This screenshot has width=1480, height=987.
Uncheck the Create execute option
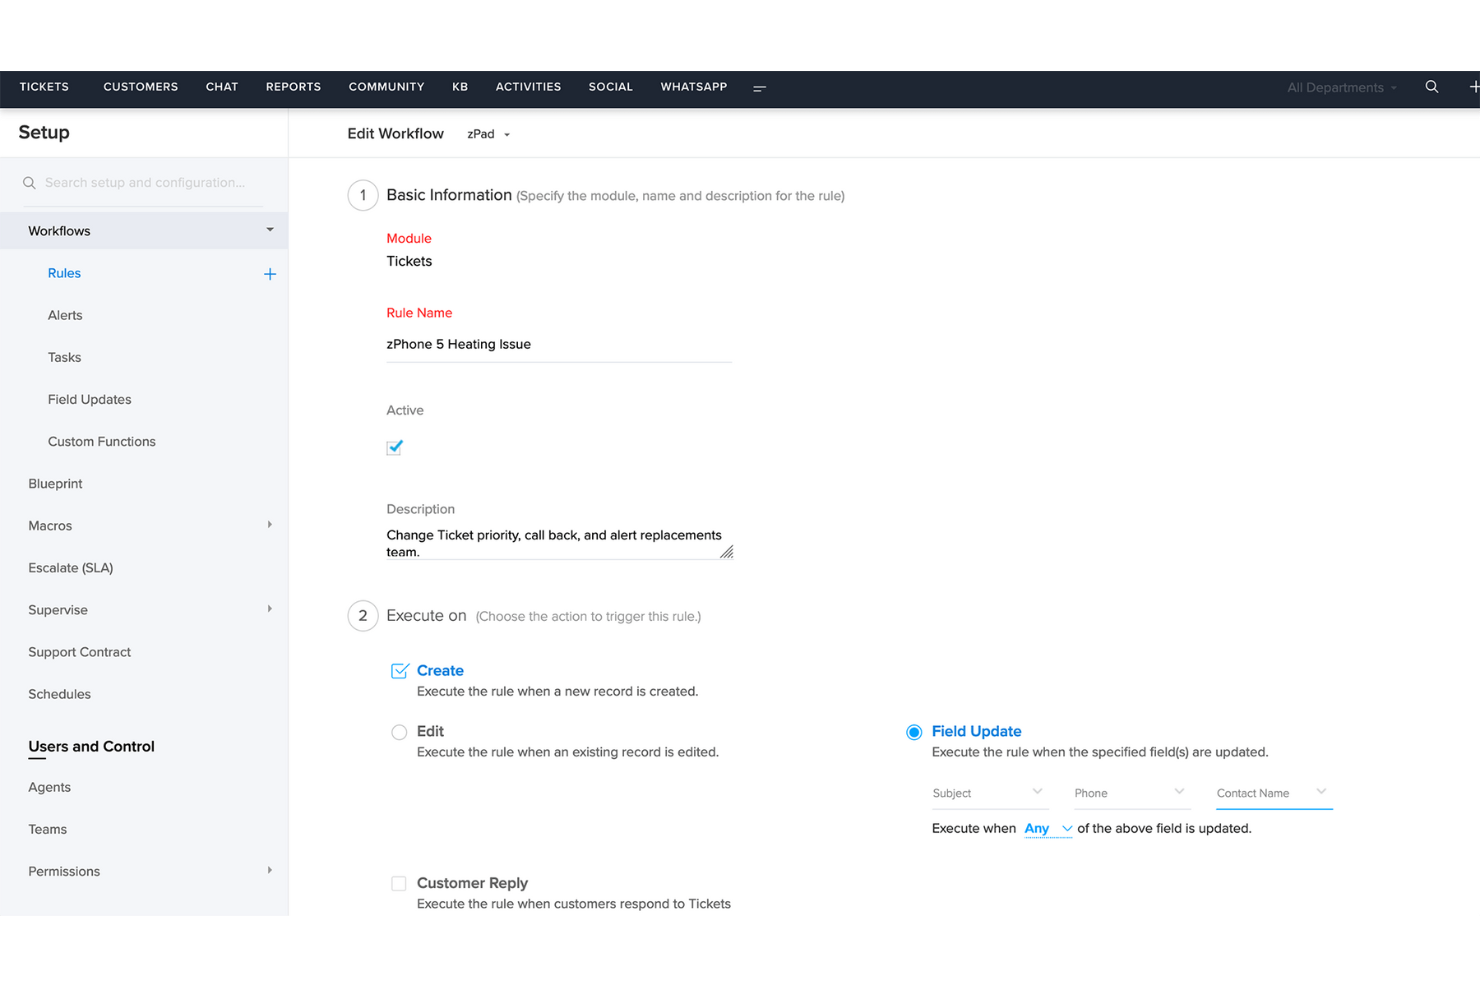click(x=399, y=670)
